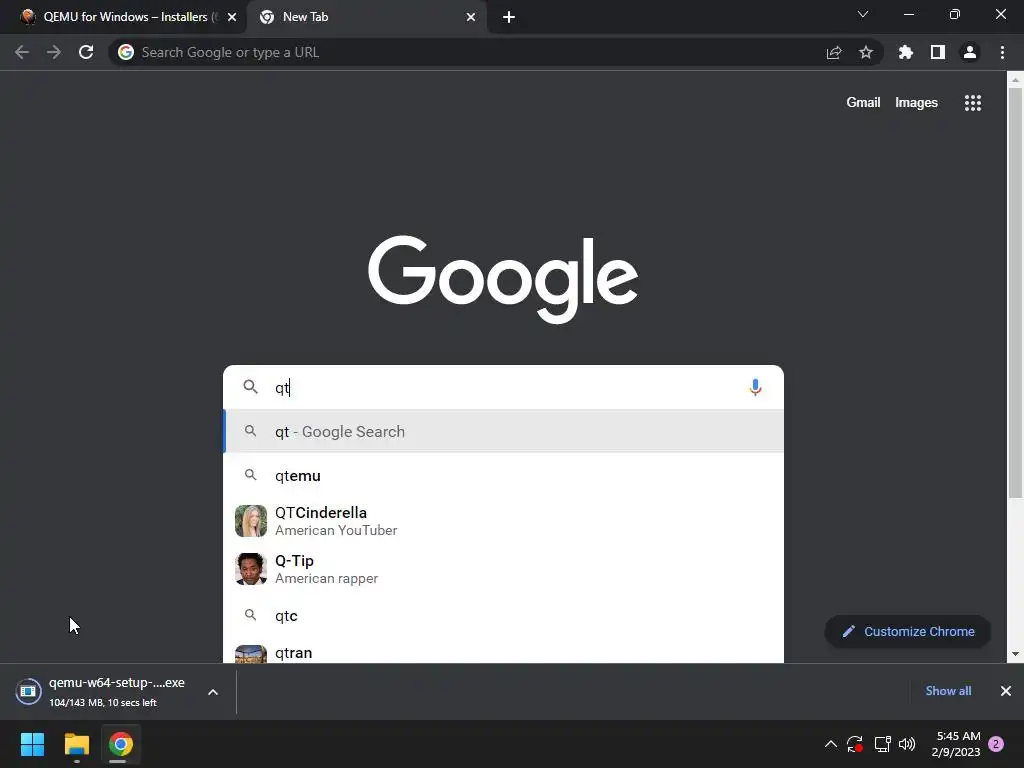Screen dimensions: 1024x768
Task: Show all downloads
Action: (948, 691)
